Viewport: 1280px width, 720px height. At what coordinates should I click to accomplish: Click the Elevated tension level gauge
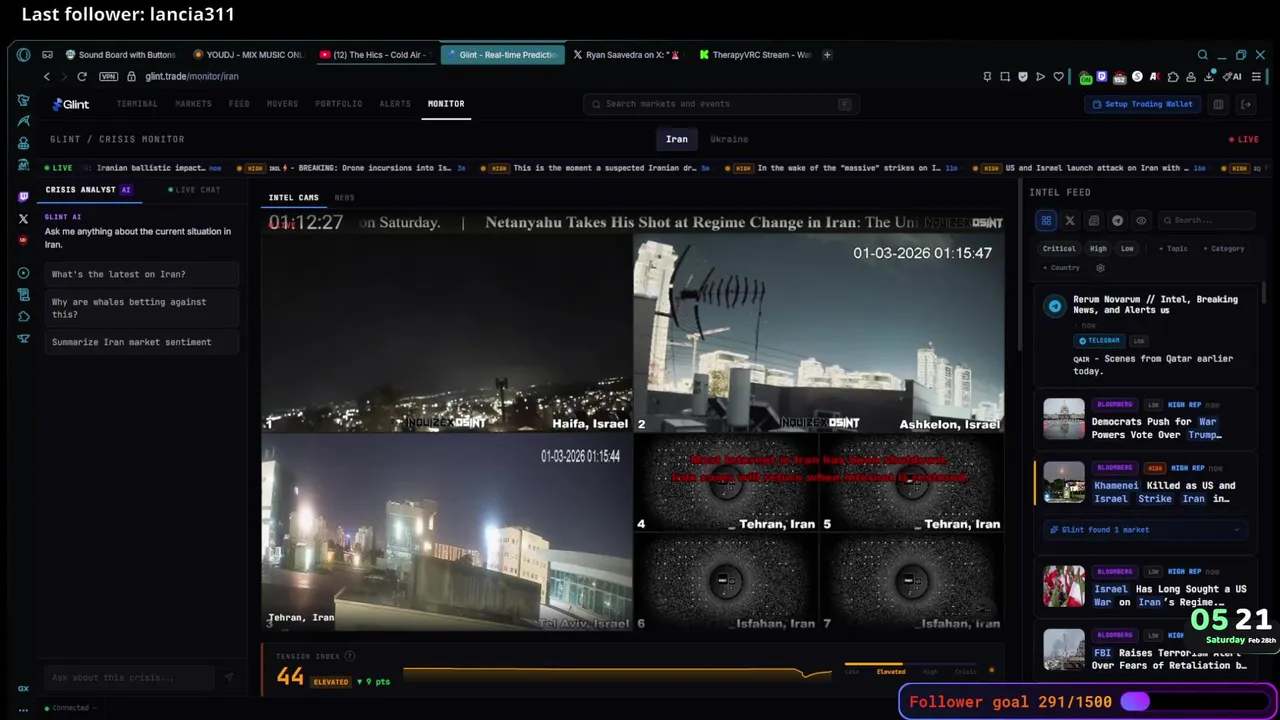pos(890,671)
